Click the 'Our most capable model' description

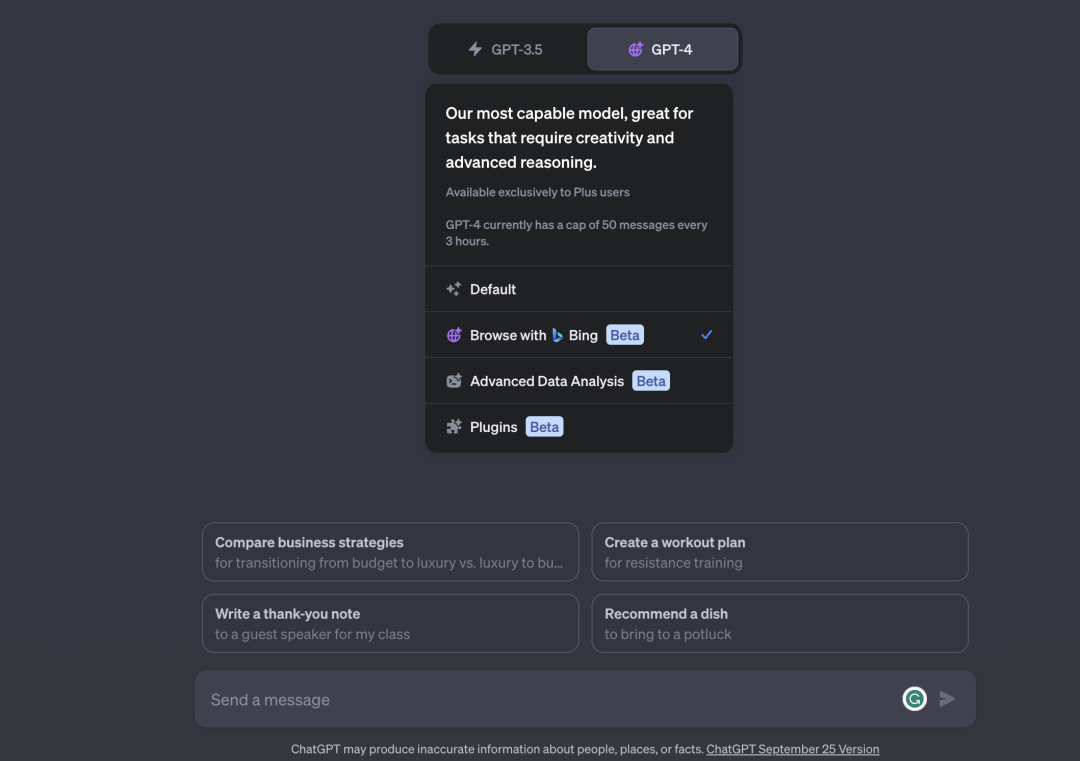pos(569,138)
